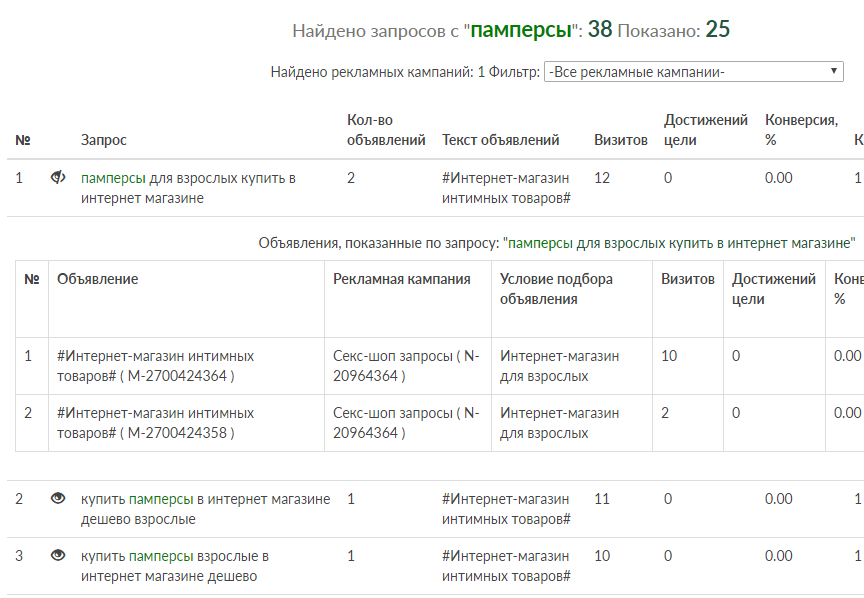
Task: Sort top table by 'Достижений цели' header
Action: click(705, 130)
